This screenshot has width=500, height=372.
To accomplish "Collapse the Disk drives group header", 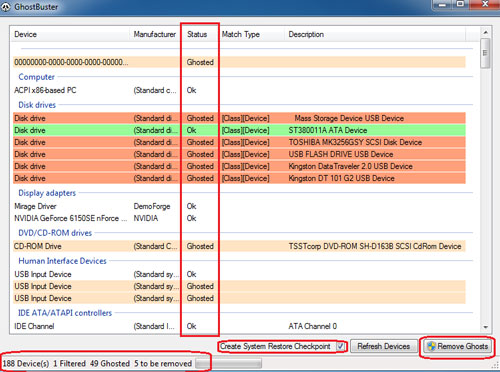I will point(37,105).
